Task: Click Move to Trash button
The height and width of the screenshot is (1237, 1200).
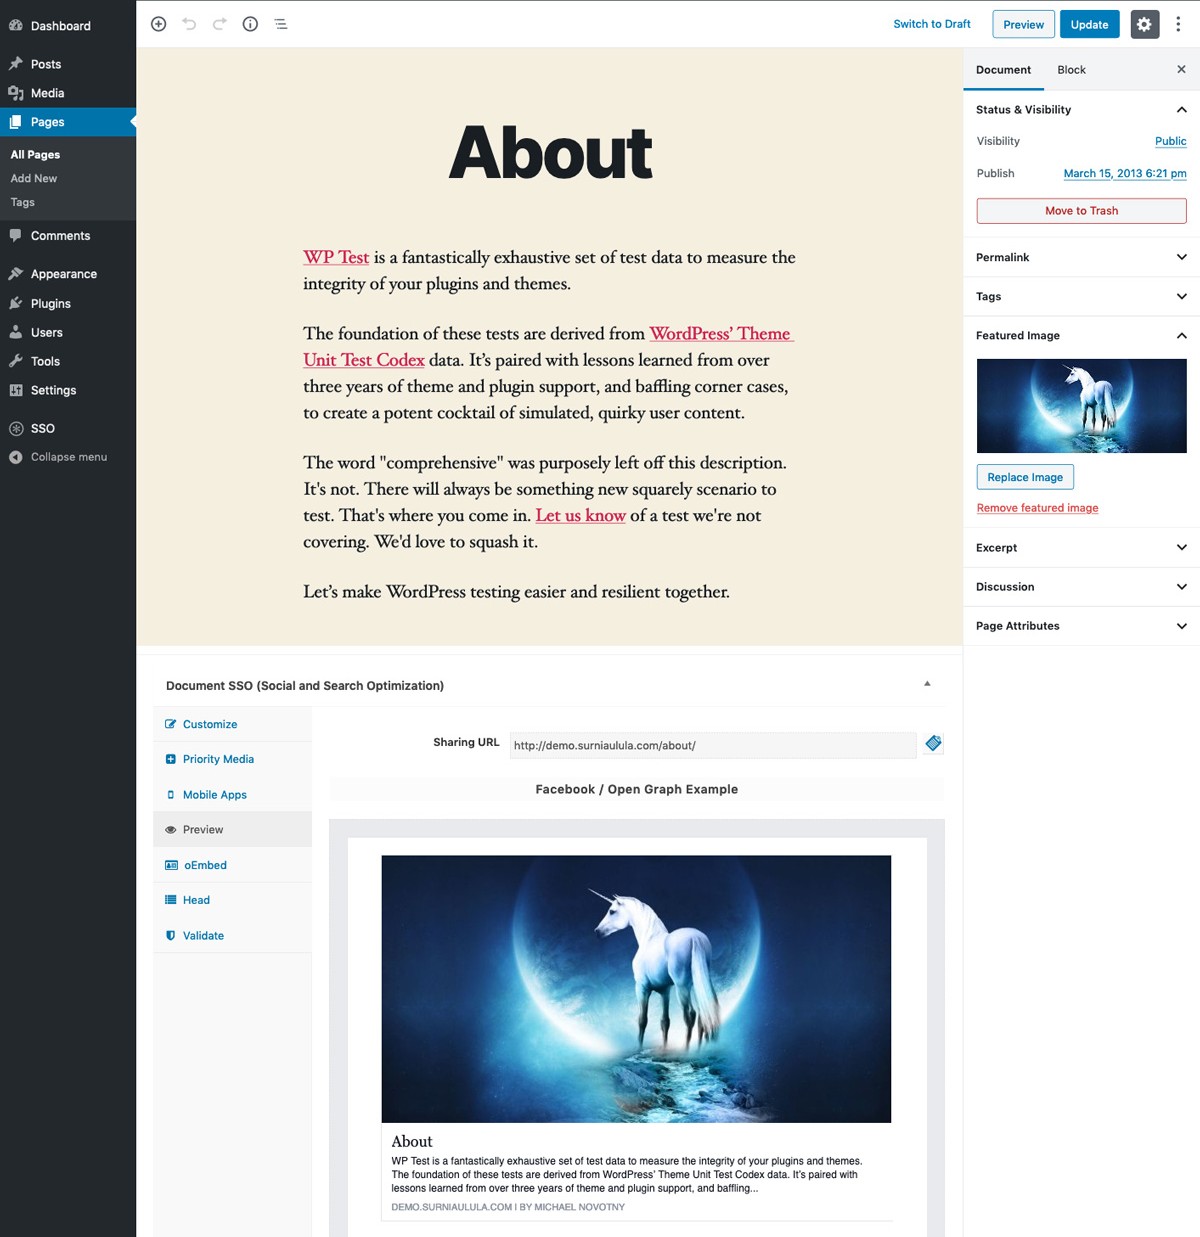Action: [x=1081, y=211]
